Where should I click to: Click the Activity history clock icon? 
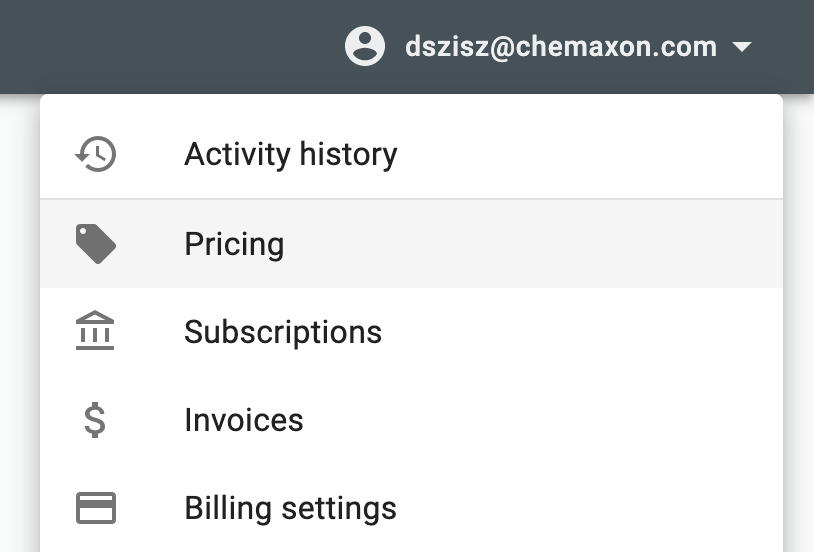click(x=96, y=154)
